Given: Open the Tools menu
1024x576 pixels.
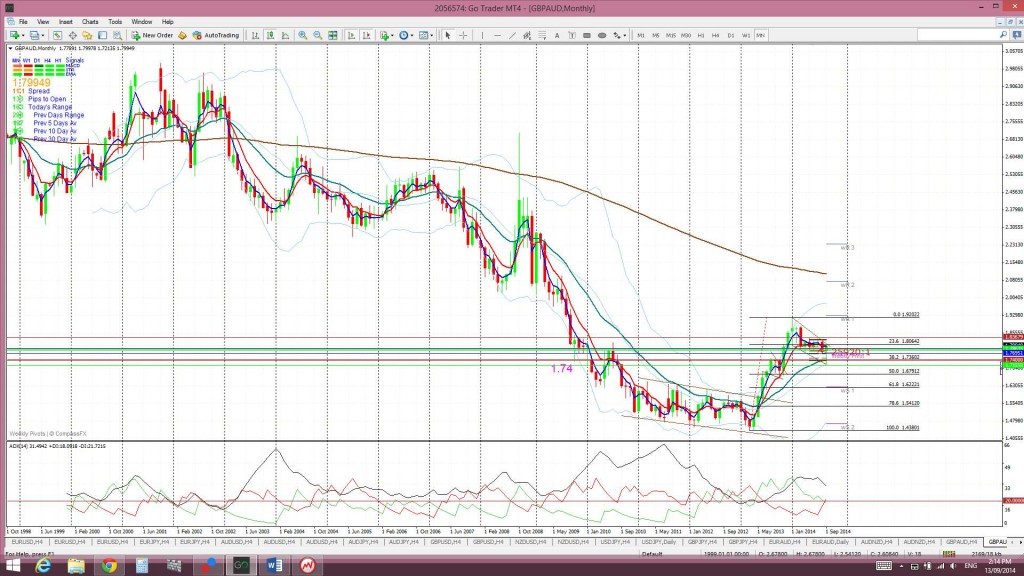Looking at the screenshot, I should click(x=115, y=22).
